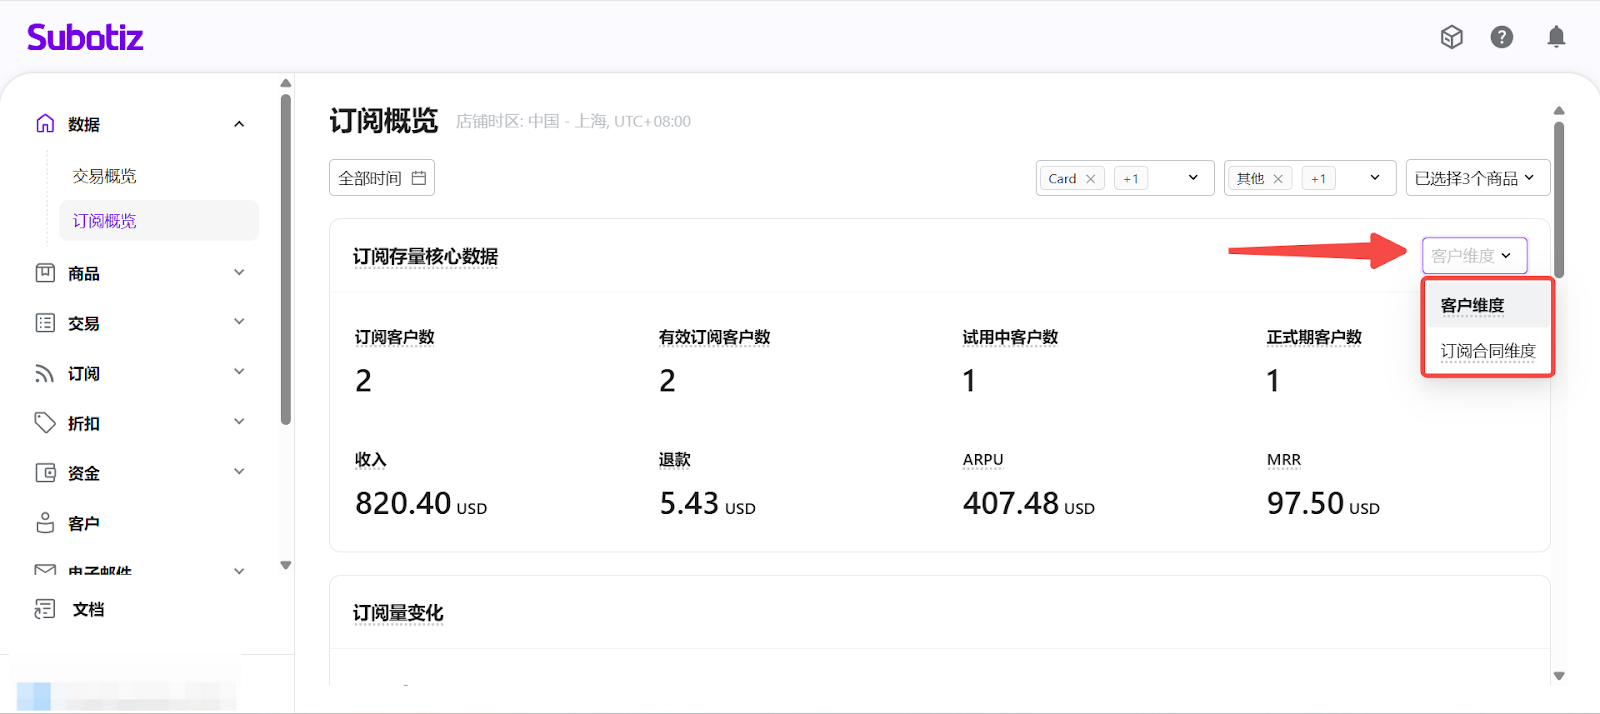Open the 已选择3个商品 dropdown
Screen dimensions: 1600x714
(x=1477, y=178)
